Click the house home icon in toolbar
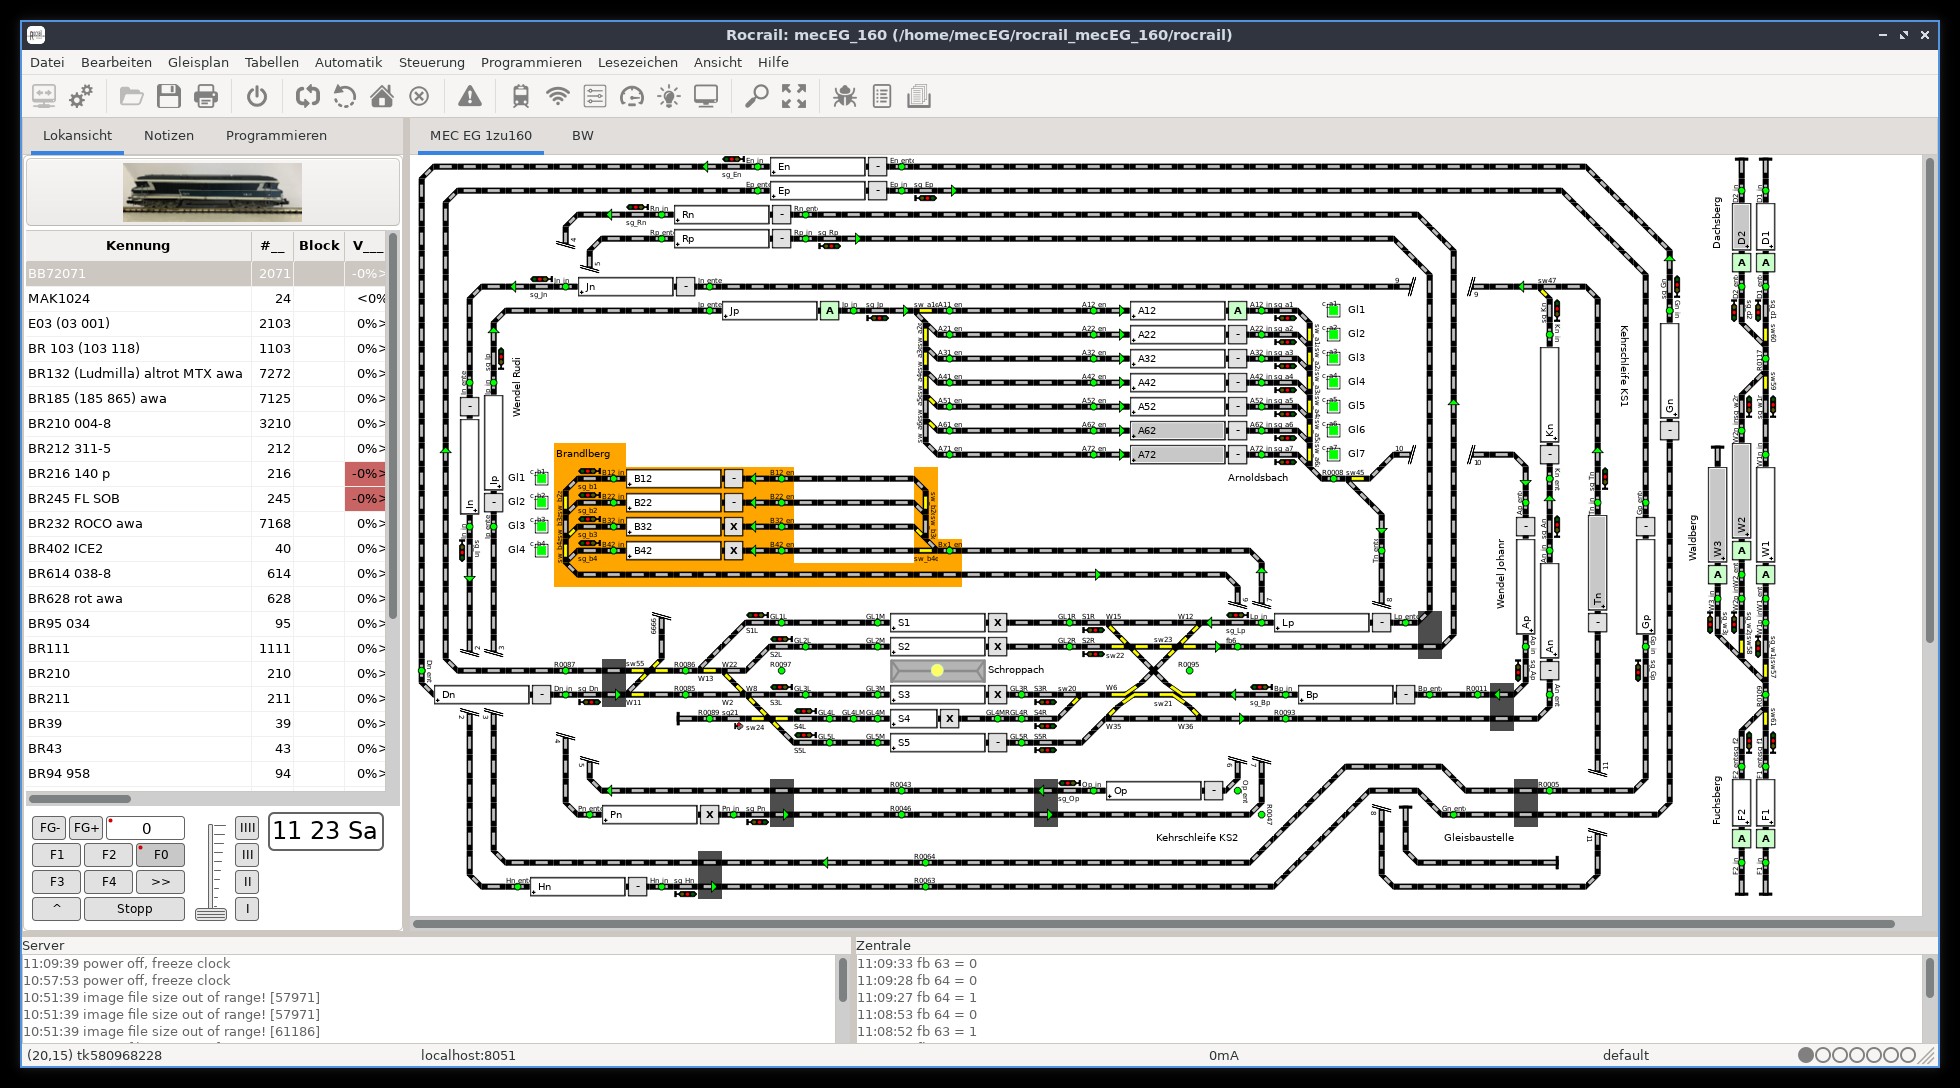The height and width of the screenshot is (1088, 1960). click(x=382, y=96)
